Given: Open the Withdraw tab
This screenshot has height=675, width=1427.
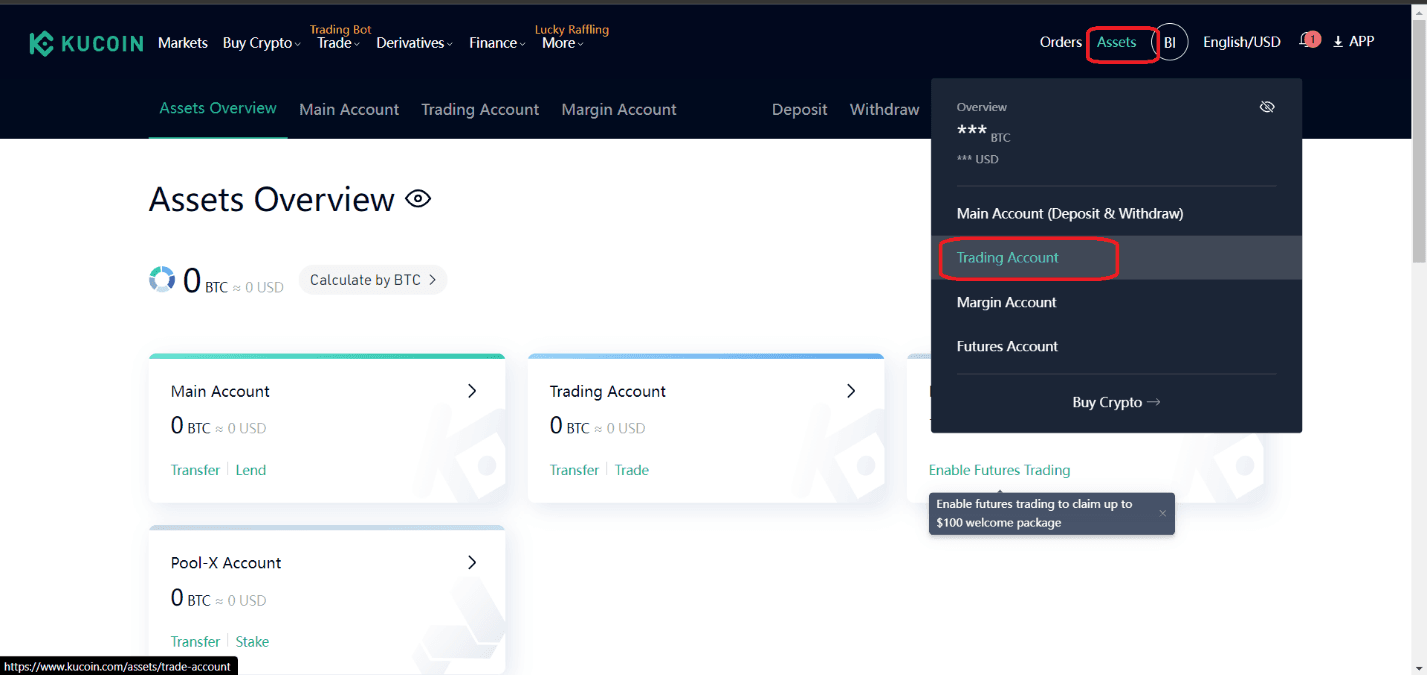Looking at the screenshot, I should (885, 109).
